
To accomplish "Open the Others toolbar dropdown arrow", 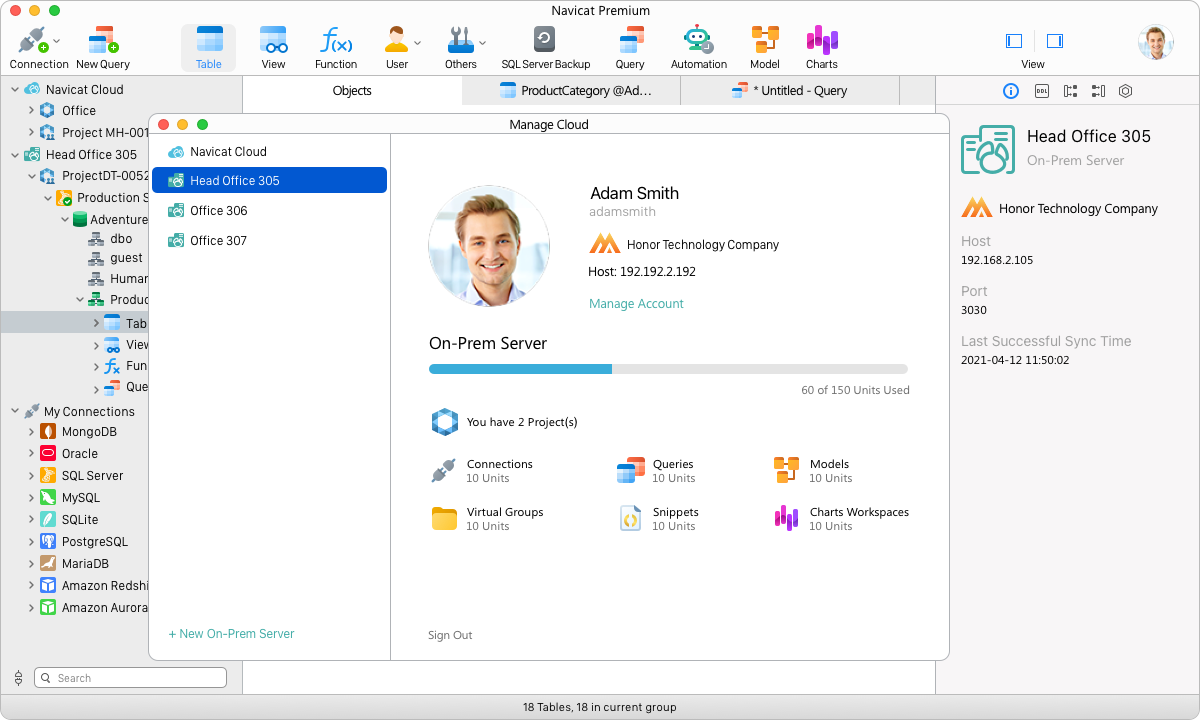I will (x=483, y=43).
